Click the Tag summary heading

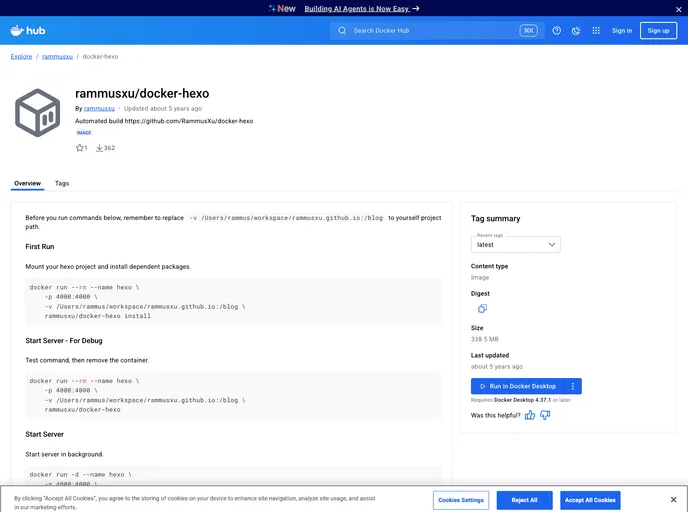coord(495,218)
